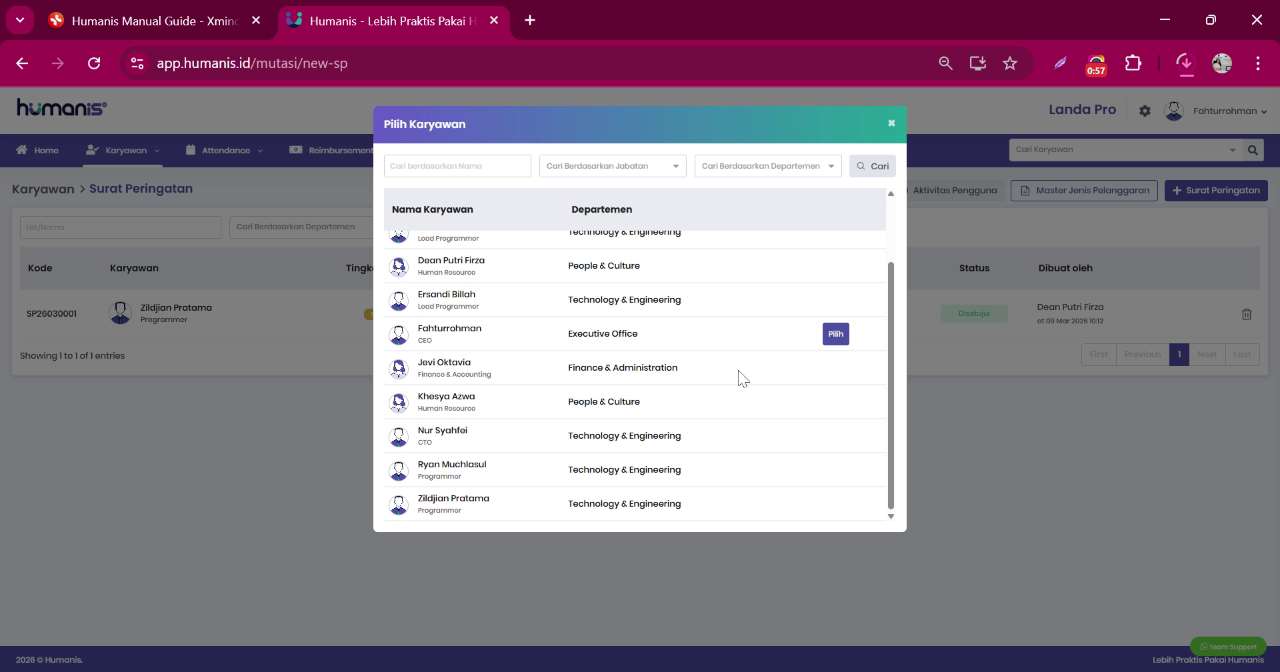Open a new browser tab
Image resolution: width=1280 pixels, height=672 pixels.
click(x=529, y=20)
